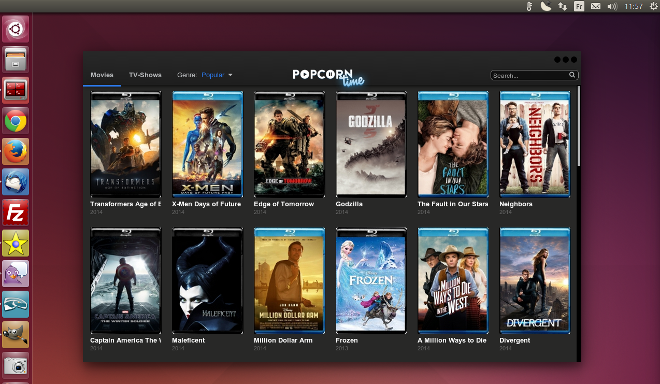Click the "Edge of Tomorrow" title text

pos(284,204)
